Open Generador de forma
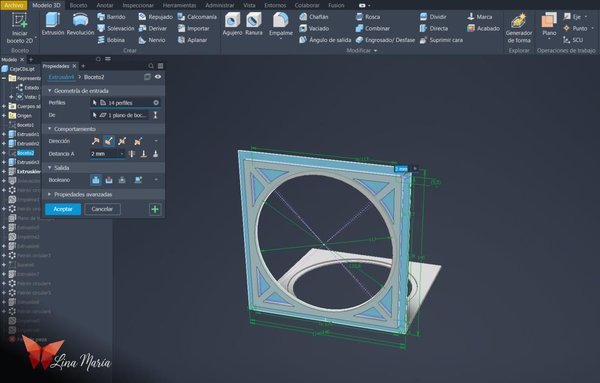 (x=518, y=28)
